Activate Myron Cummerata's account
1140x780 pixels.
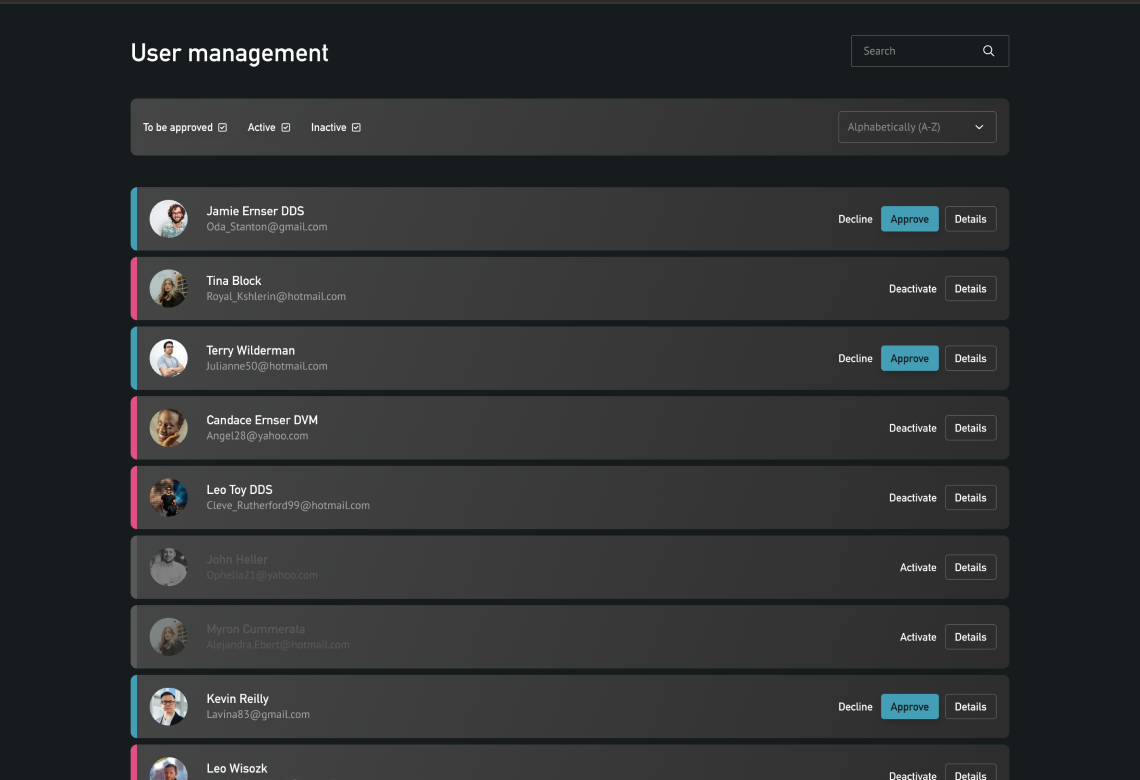[x=918, y=637]
